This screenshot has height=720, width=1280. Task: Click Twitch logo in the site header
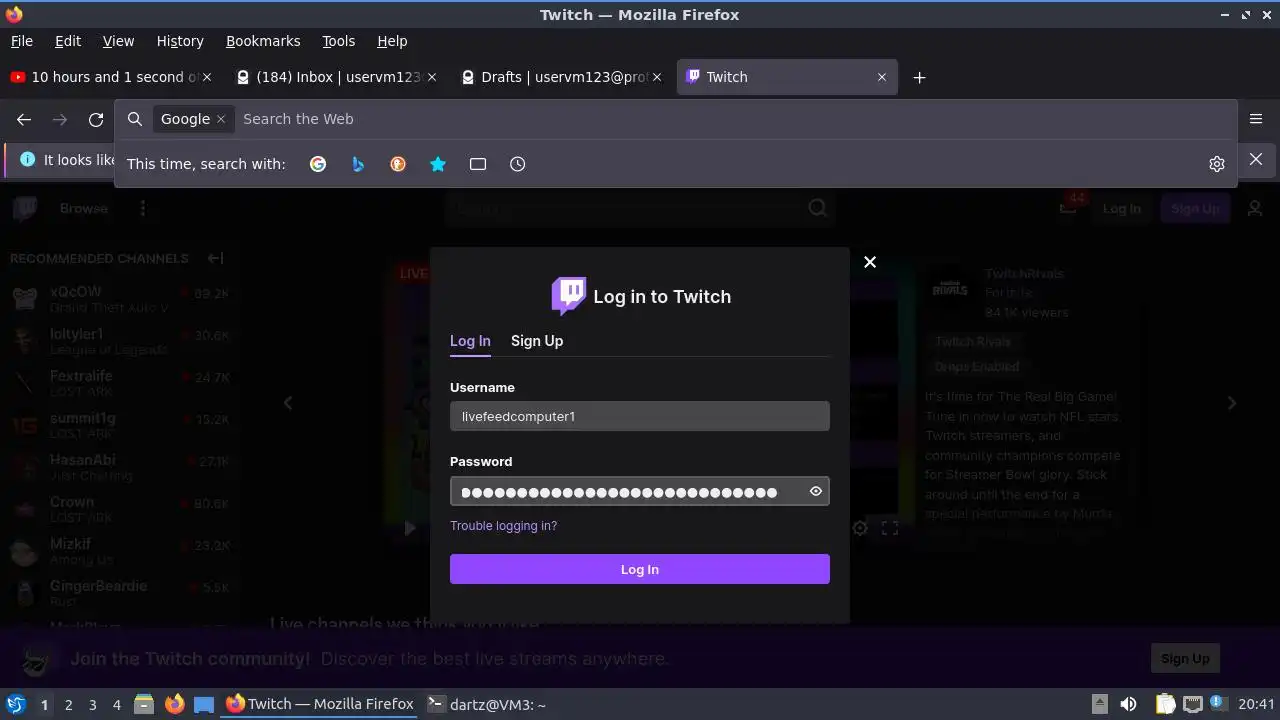pos(25,208)
